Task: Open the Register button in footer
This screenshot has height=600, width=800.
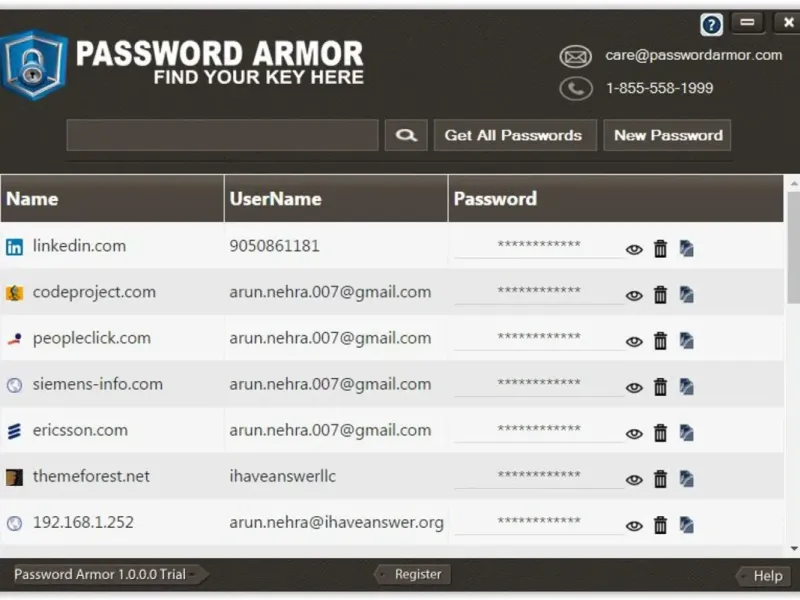Action: 417,574
